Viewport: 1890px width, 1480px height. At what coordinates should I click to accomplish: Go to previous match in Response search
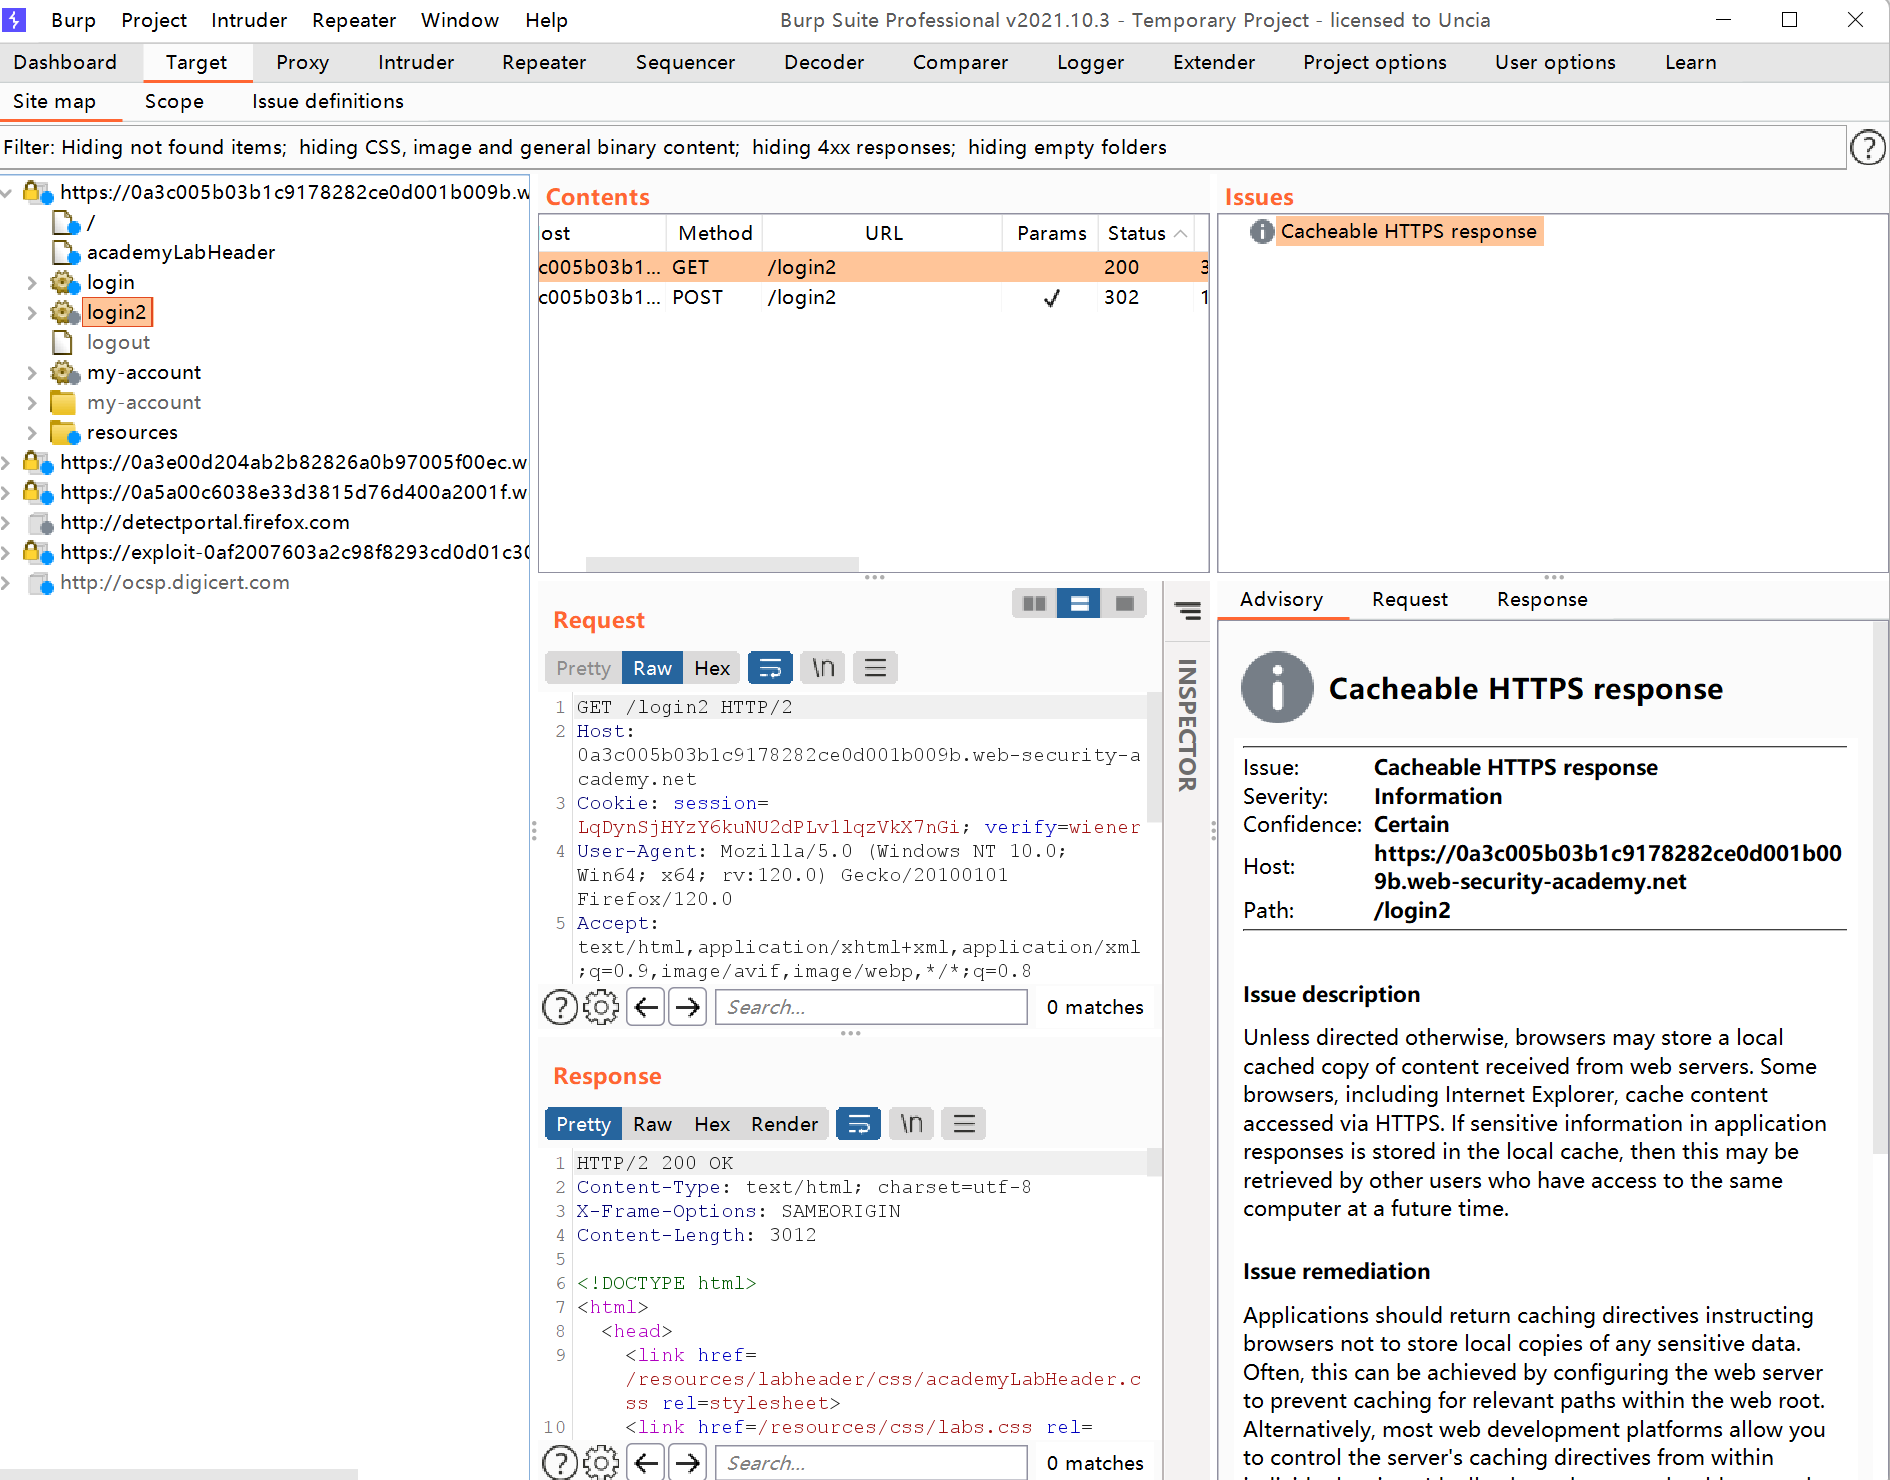tap(646, 1463)
